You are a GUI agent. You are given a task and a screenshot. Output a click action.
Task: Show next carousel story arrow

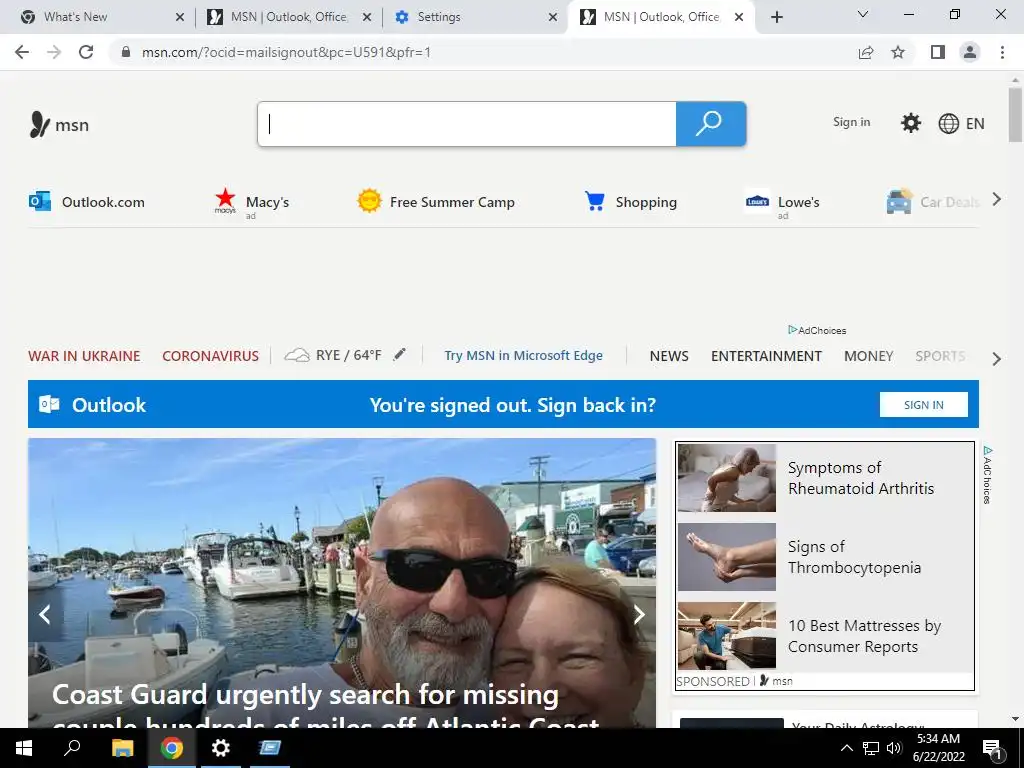pos(639,614)
